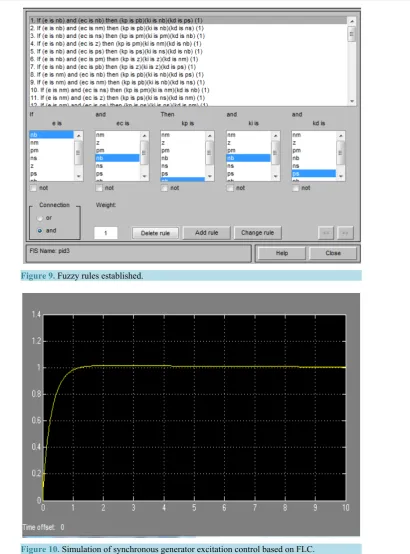Click the 'kp is' list scrollbar thumb
Screen dimensions: 410x554
[x=210, y=153]
